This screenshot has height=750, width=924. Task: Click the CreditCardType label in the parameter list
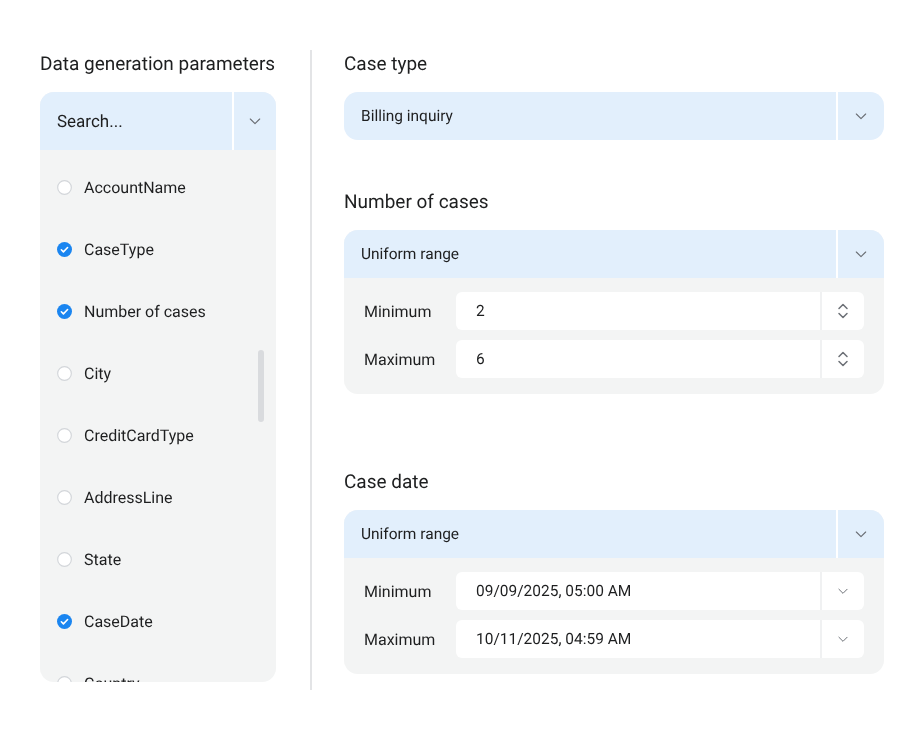pyautogui.click(x=139, y=435)
